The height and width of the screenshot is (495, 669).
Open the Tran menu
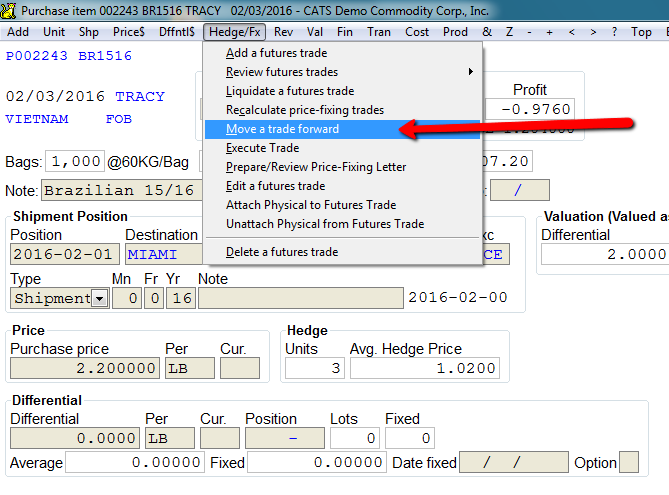379,32
